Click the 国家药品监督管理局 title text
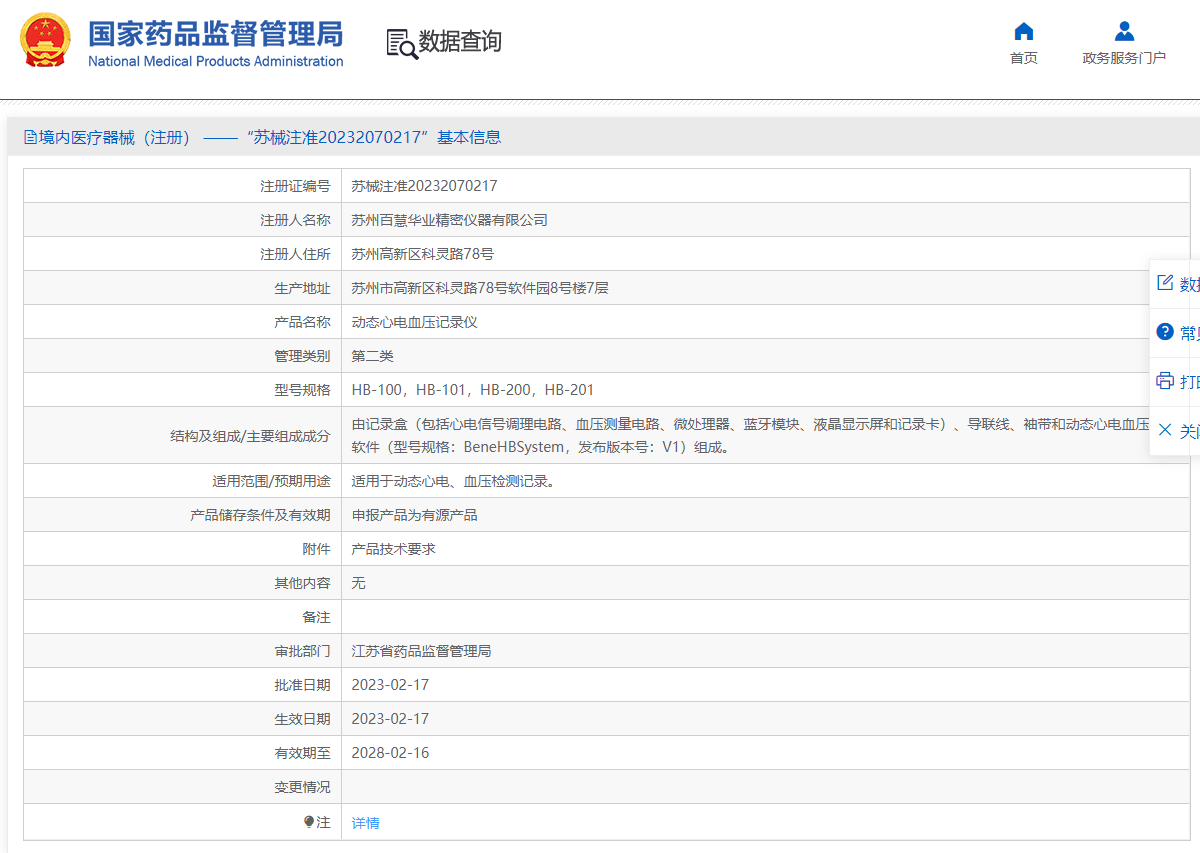Viewport: 1200px width, 853px height. [215, 34]
